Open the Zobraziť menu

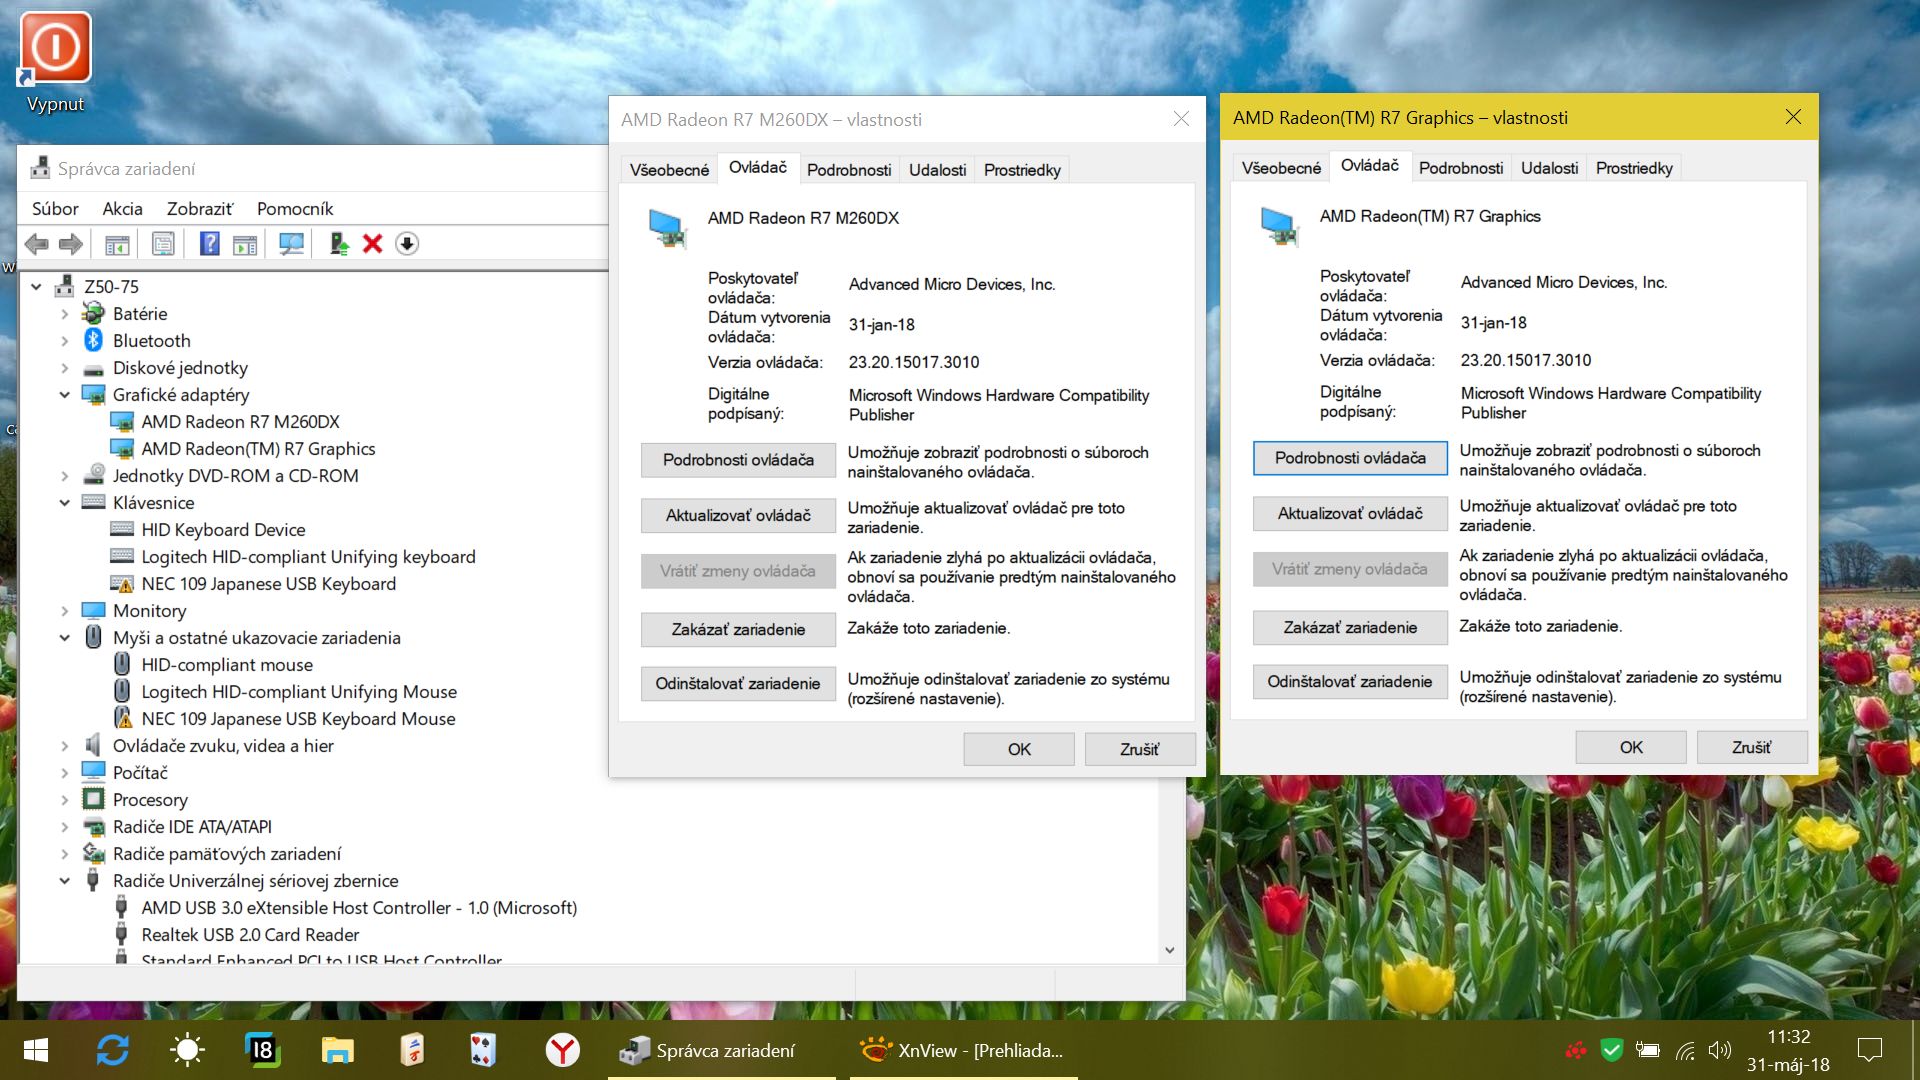(x=200, y=209)
